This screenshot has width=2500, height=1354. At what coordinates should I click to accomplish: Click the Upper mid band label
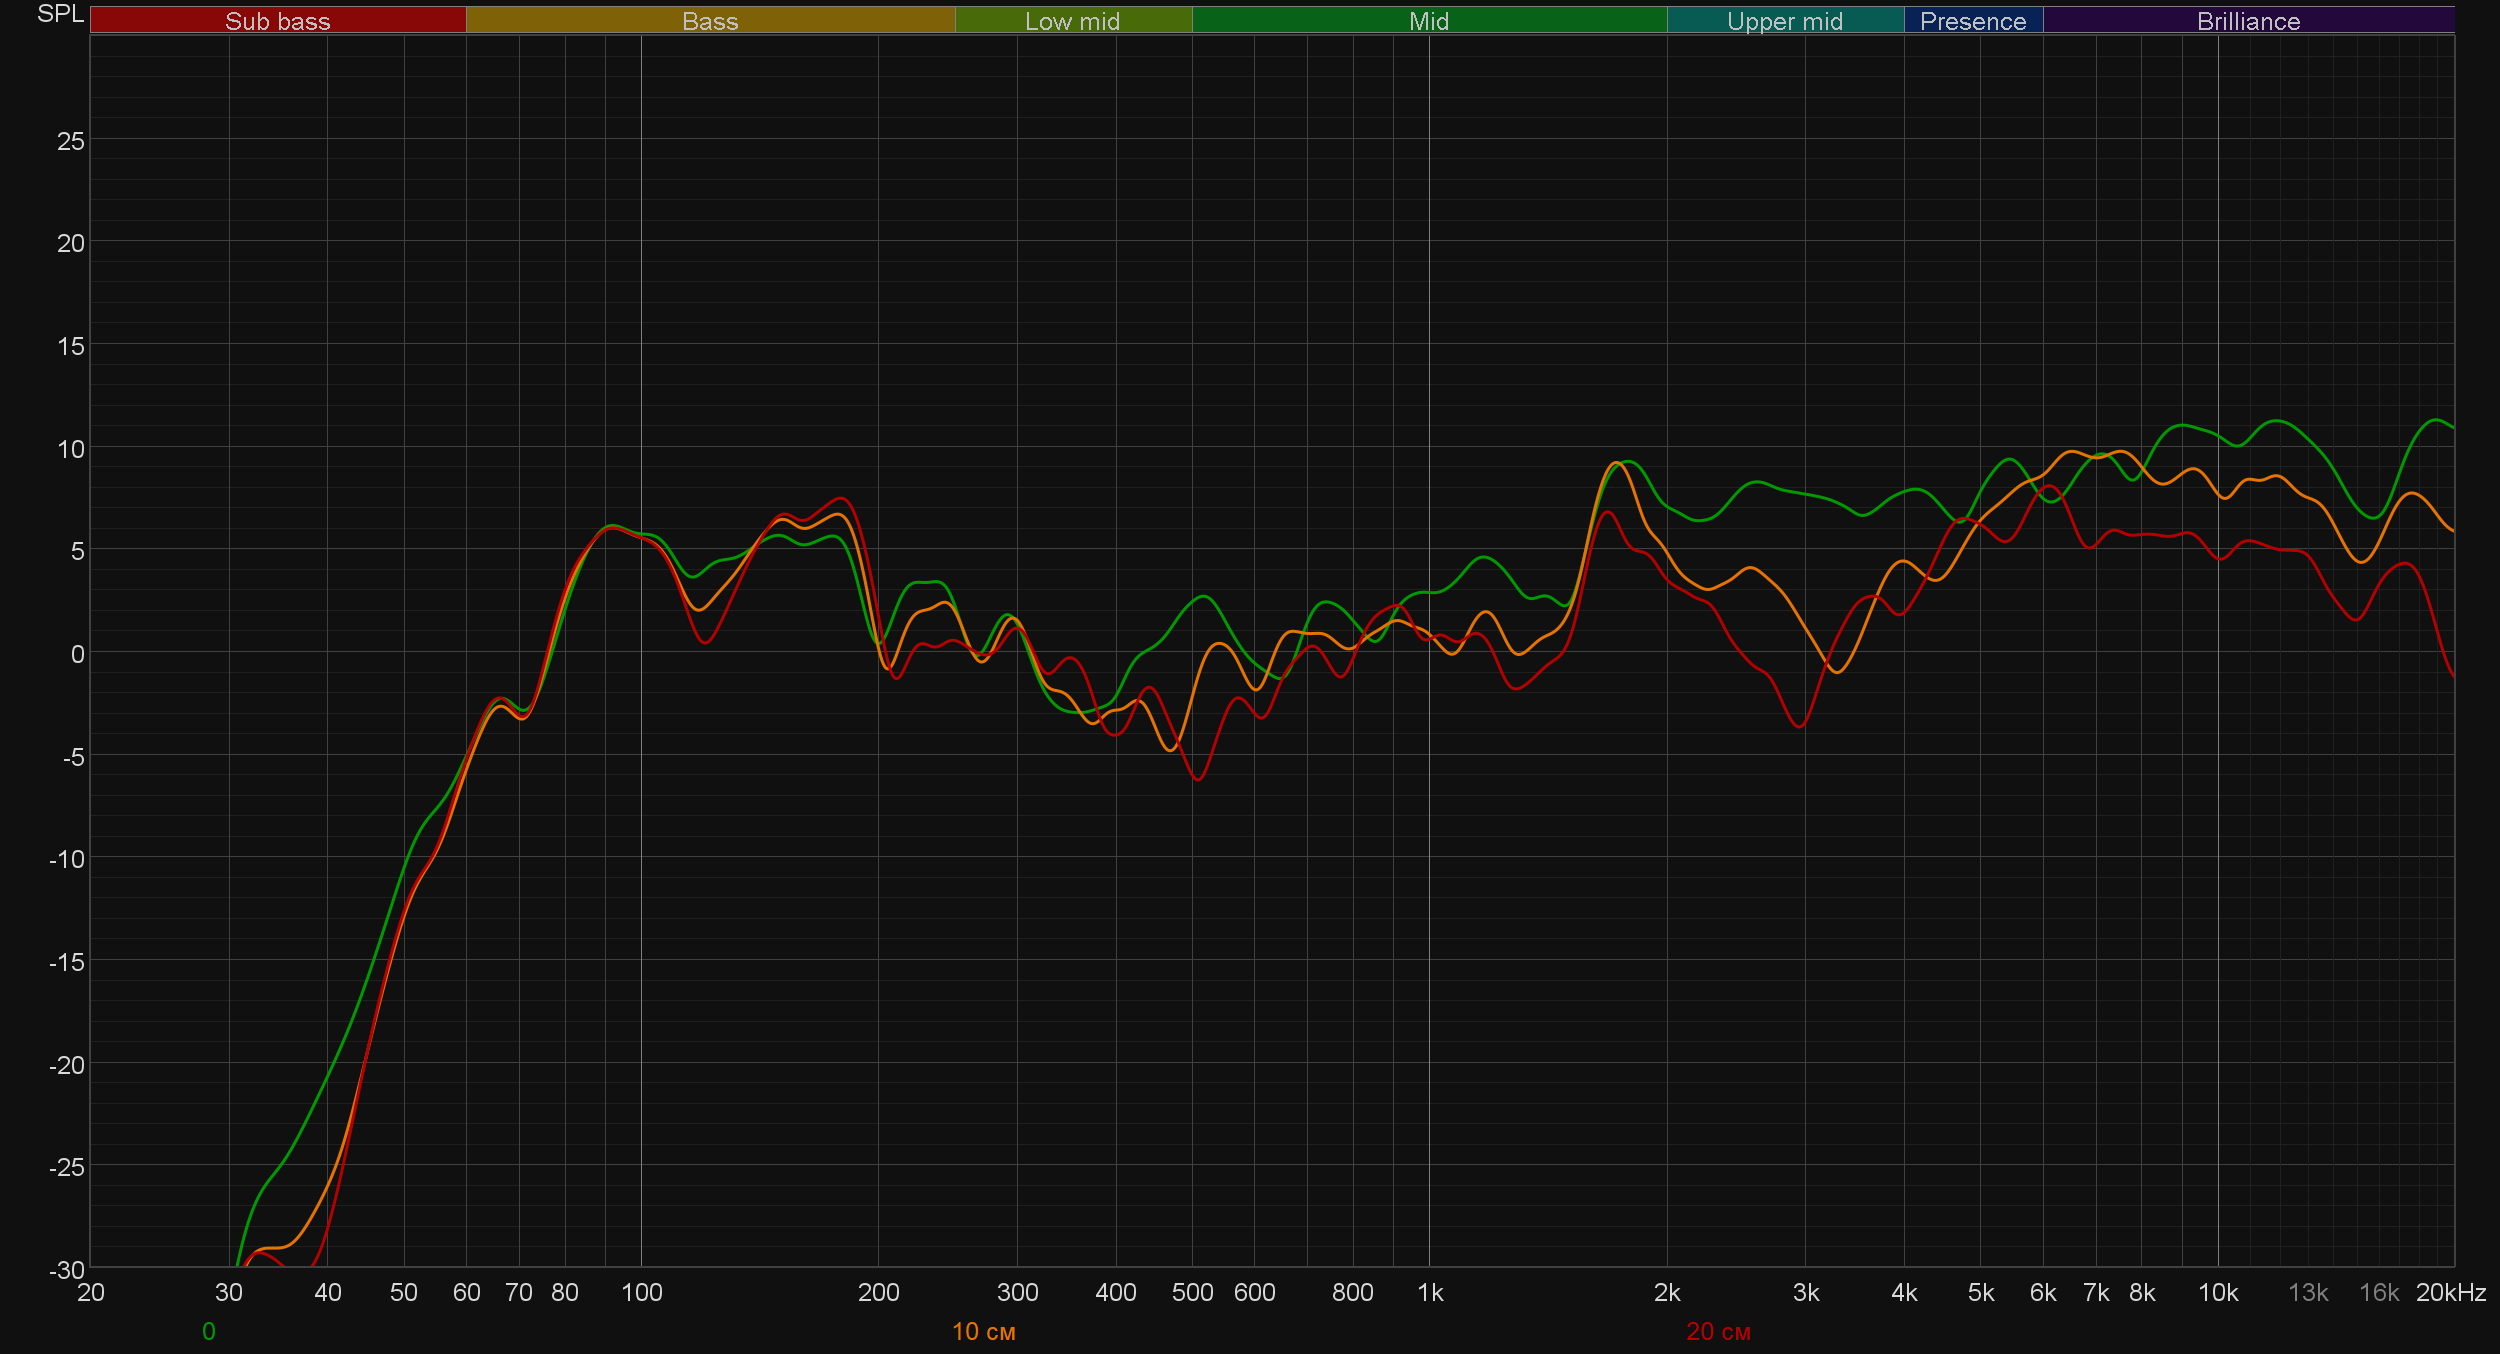[1784, 21]
